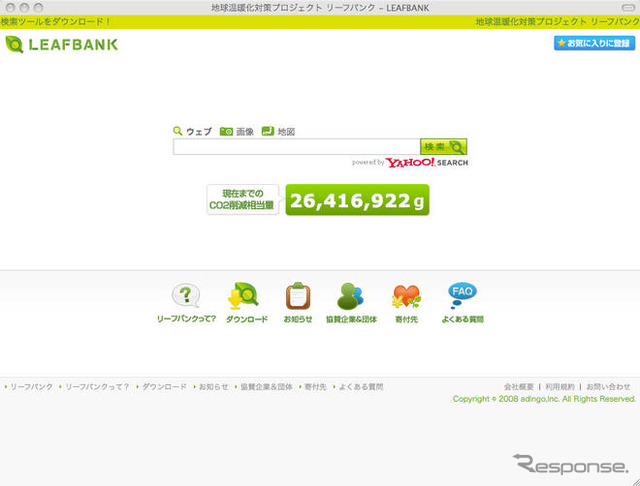Click footer link リーフバンク
The width and height of the screenshot is (640, 486).
tap(31, 386)
